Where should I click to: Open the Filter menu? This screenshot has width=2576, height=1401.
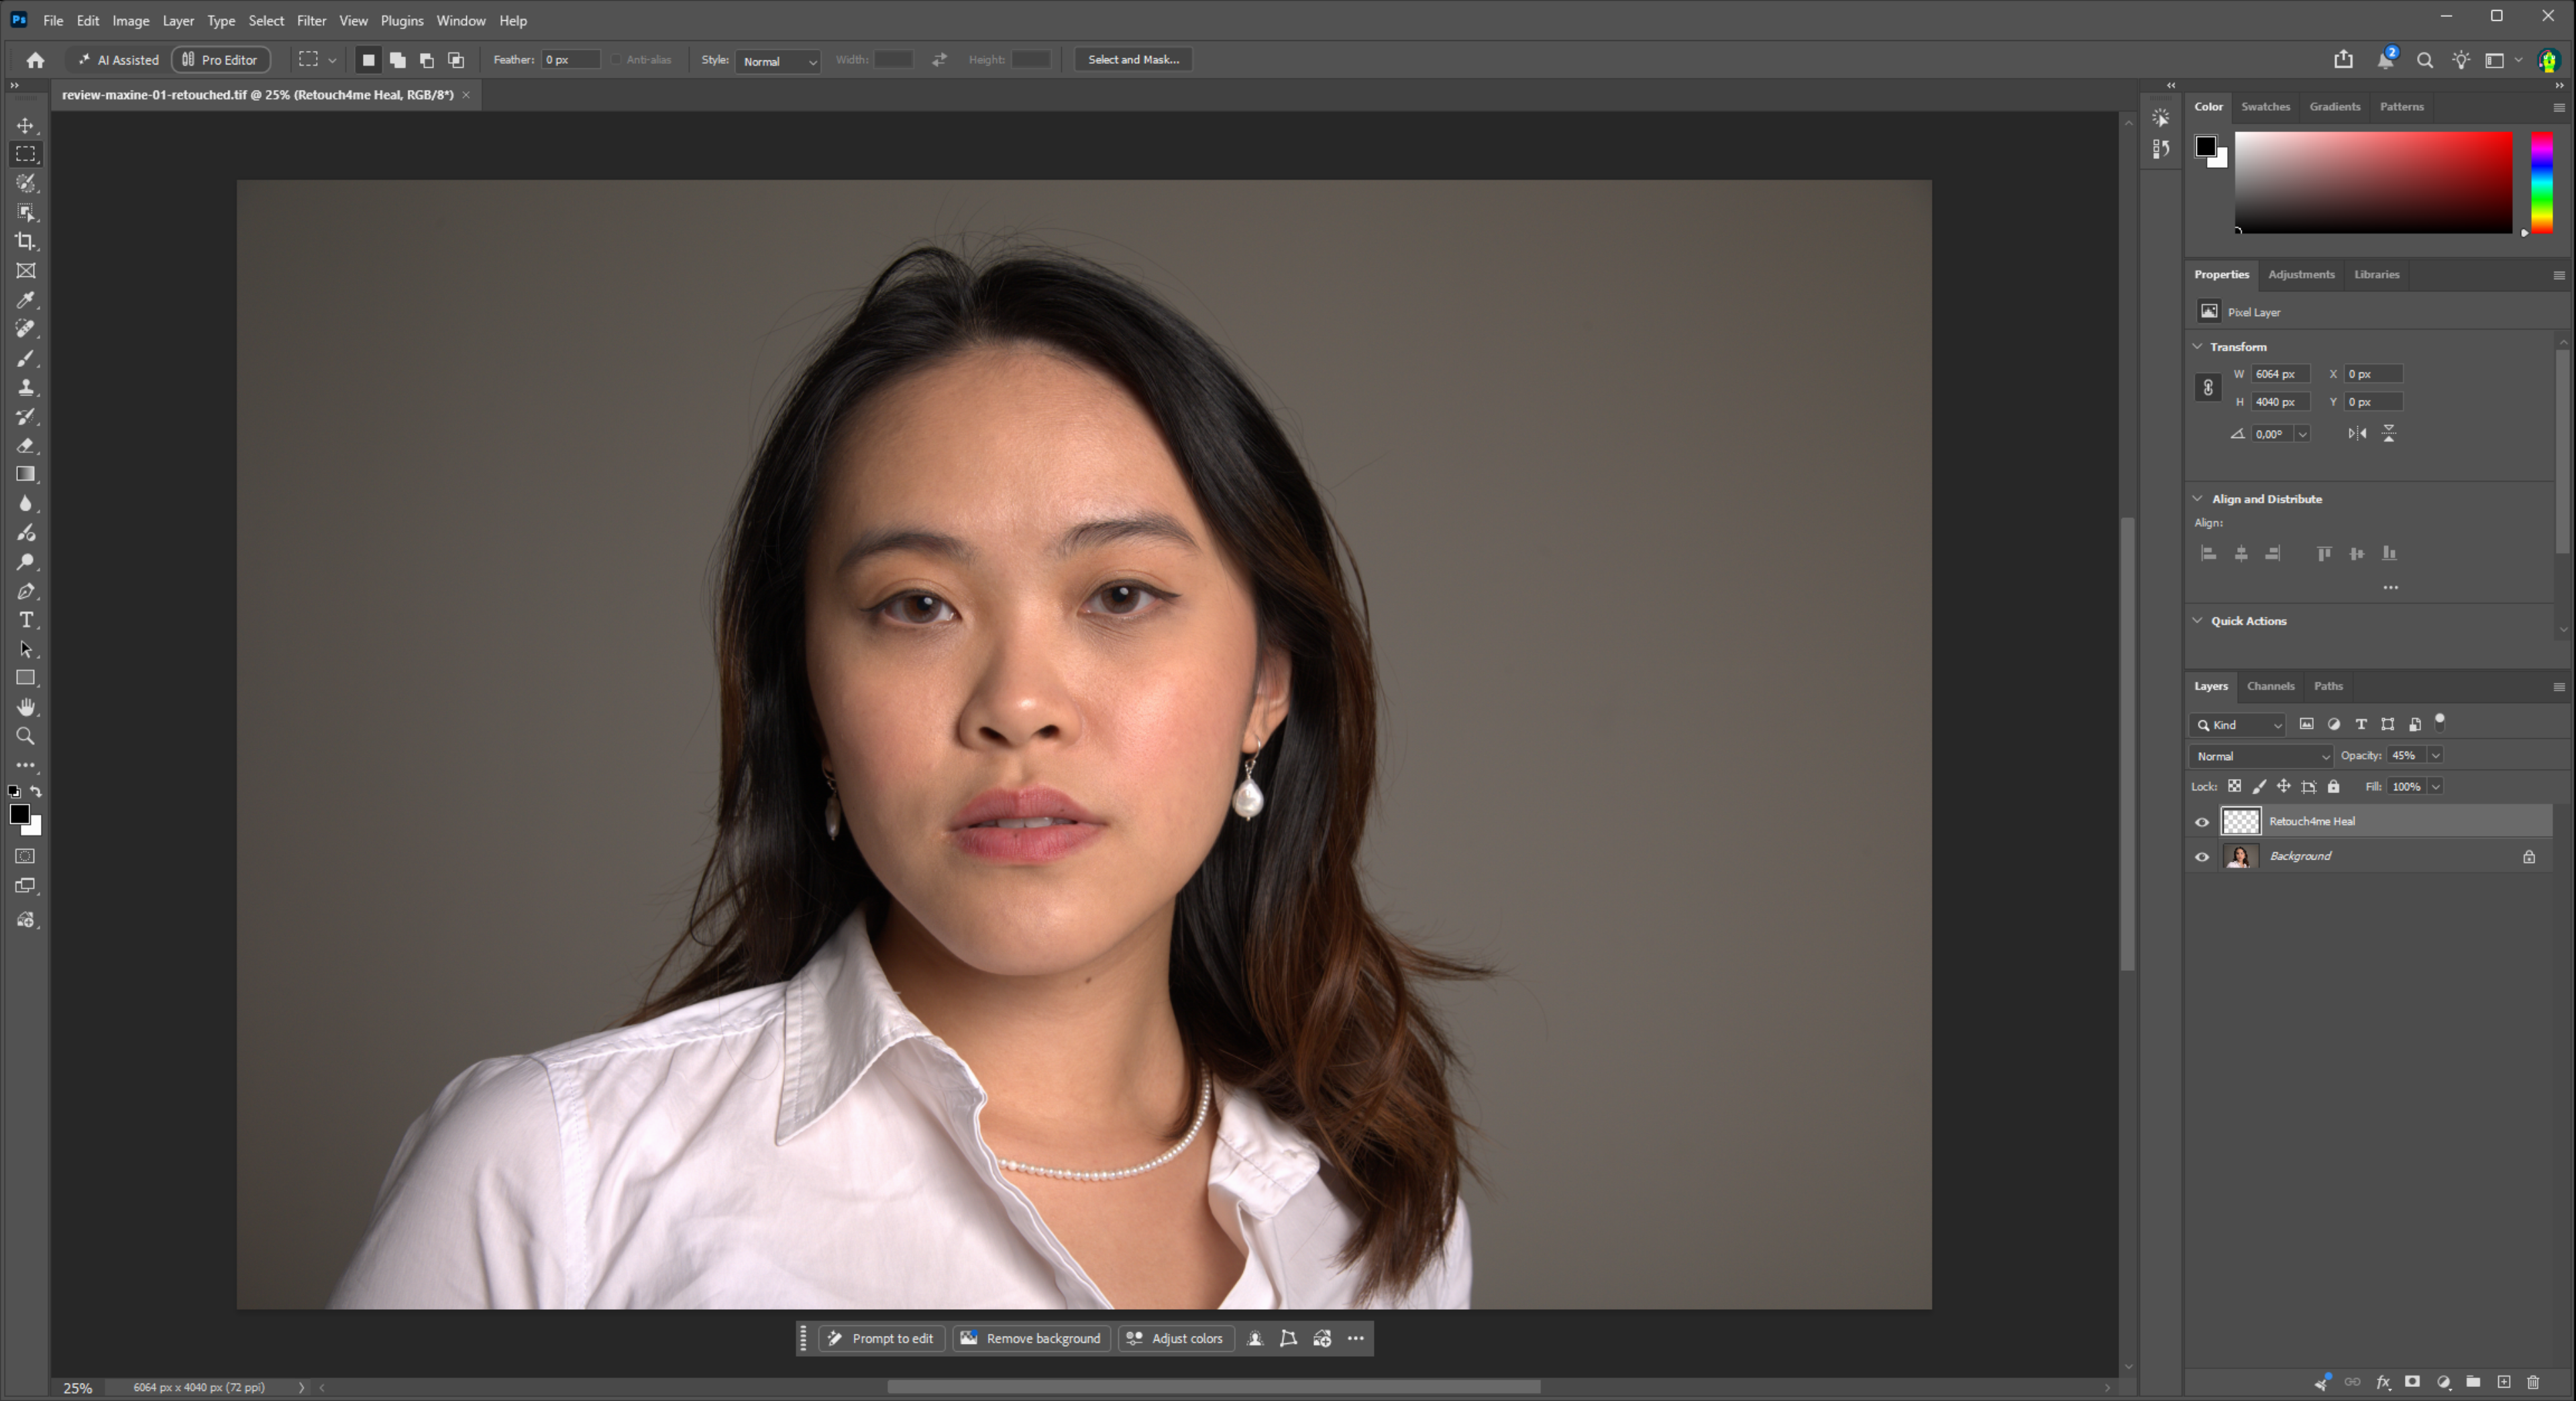click(311, 20)
